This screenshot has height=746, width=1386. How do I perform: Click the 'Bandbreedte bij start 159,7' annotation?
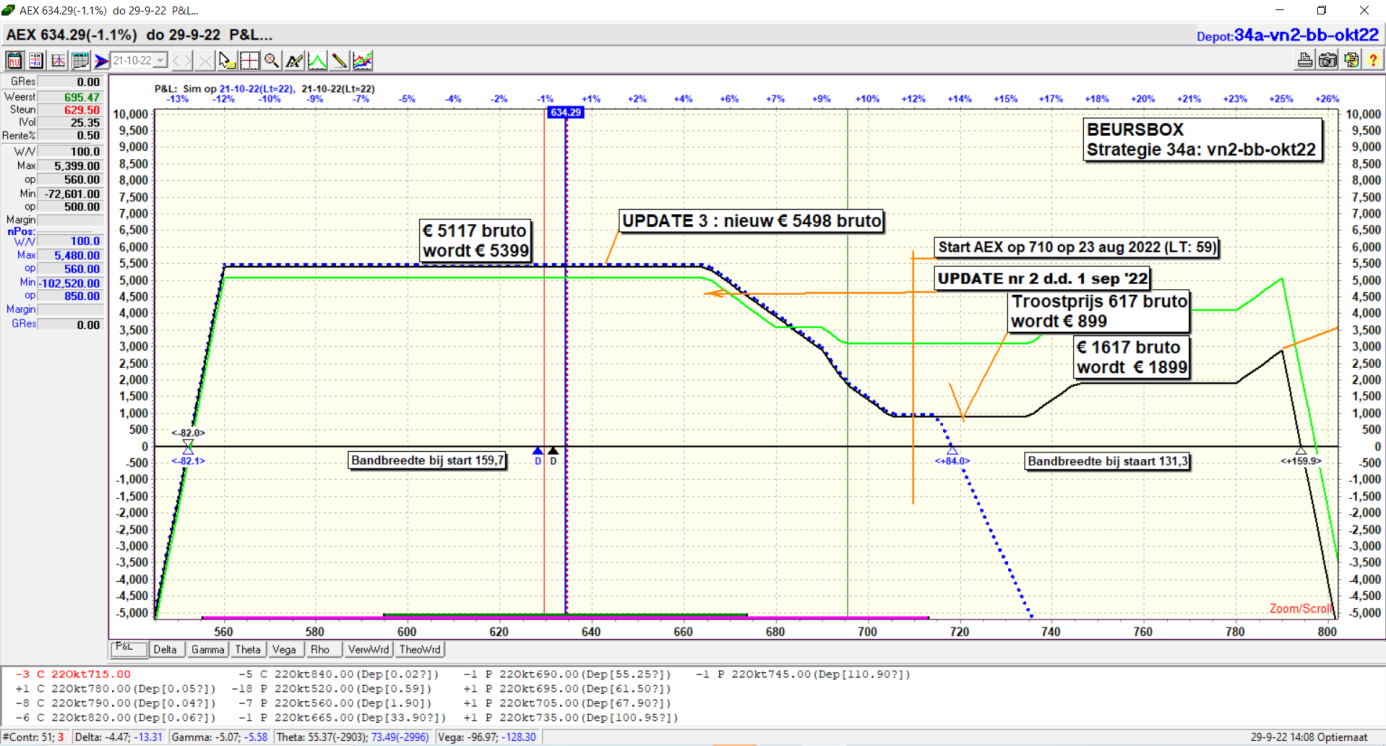[429, 461]
